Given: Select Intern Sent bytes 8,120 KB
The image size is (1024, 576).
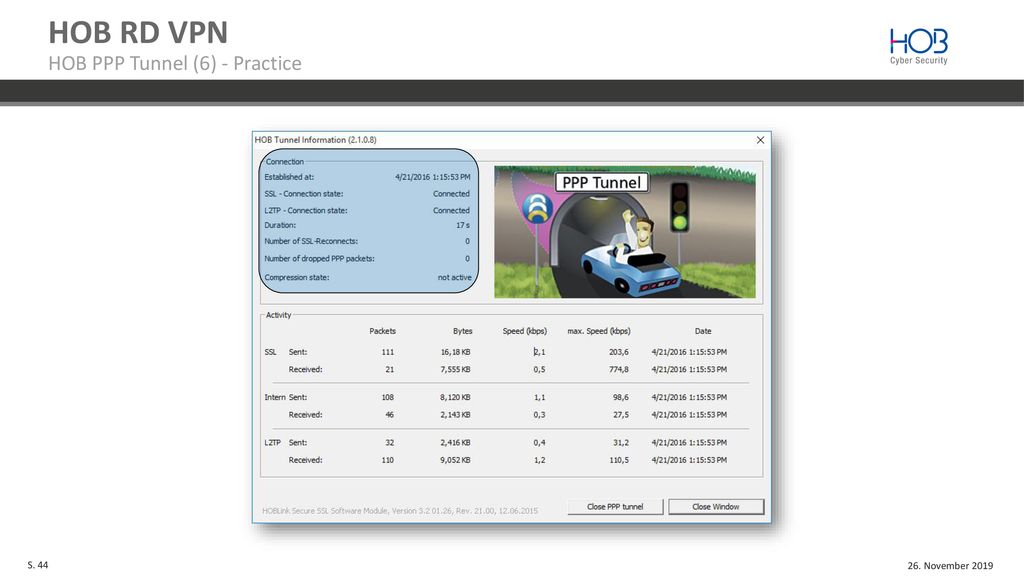Looking at the screenshot, I should 455,397.
